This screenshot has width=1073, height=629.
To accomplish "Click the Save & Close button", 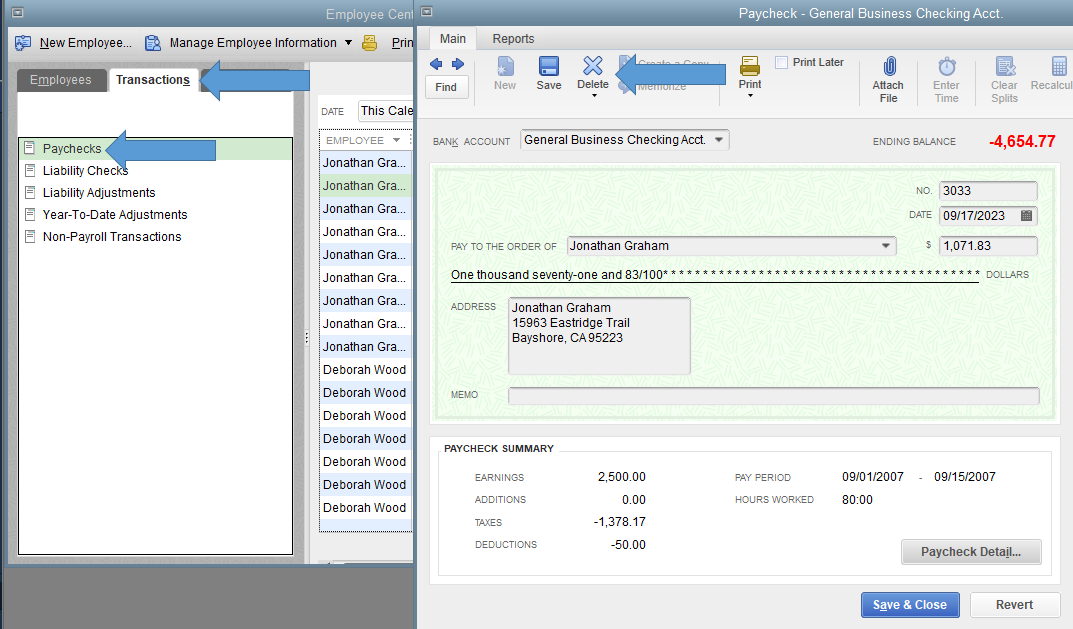I will point(909,604).
